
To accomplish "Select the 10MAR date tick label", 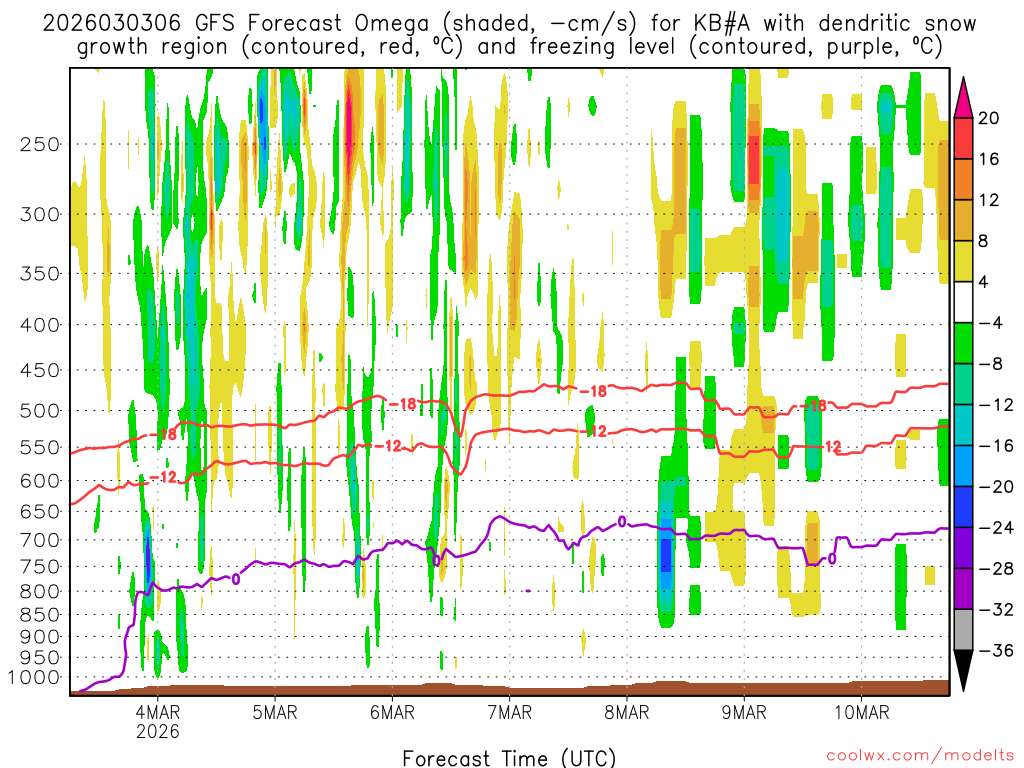I will [861, 712].
